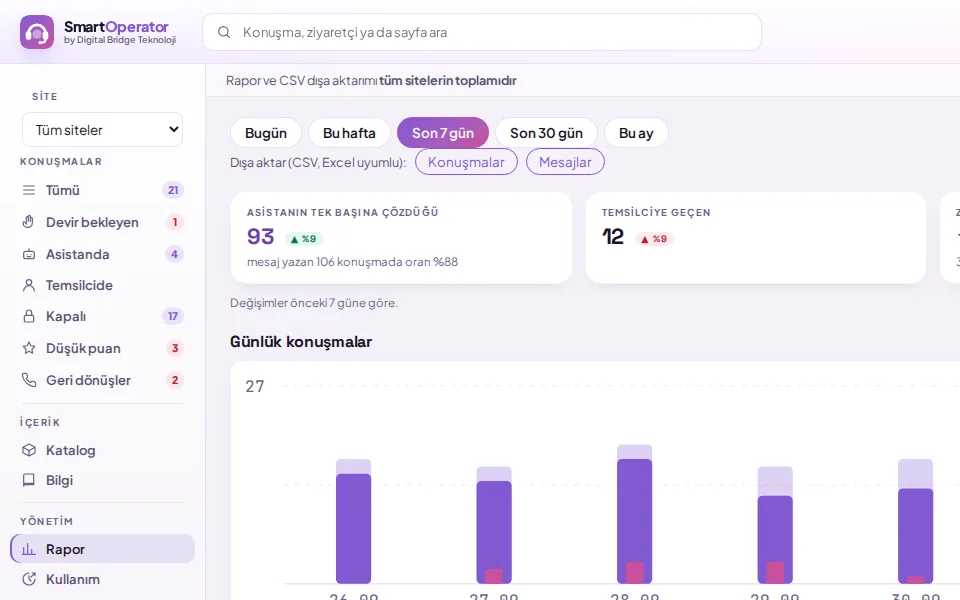
Task: Click the Kapalı lock icon
Action: point(29,317)
